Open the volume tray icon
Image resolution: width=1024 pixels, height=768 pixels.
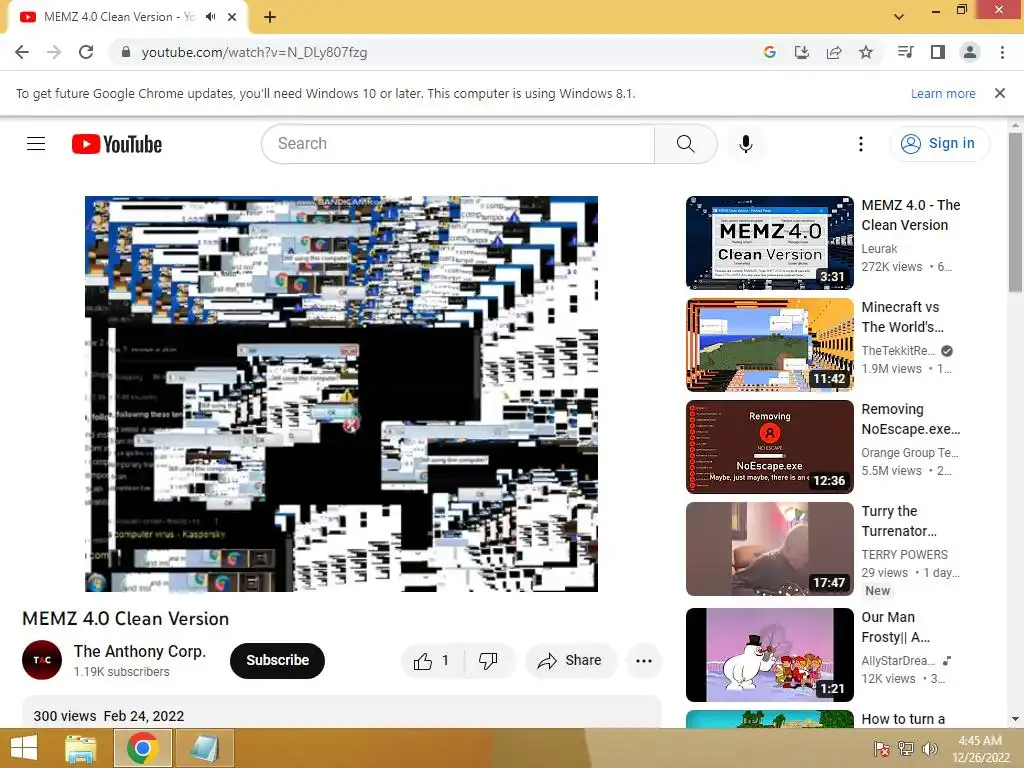(x=929, y=749)
